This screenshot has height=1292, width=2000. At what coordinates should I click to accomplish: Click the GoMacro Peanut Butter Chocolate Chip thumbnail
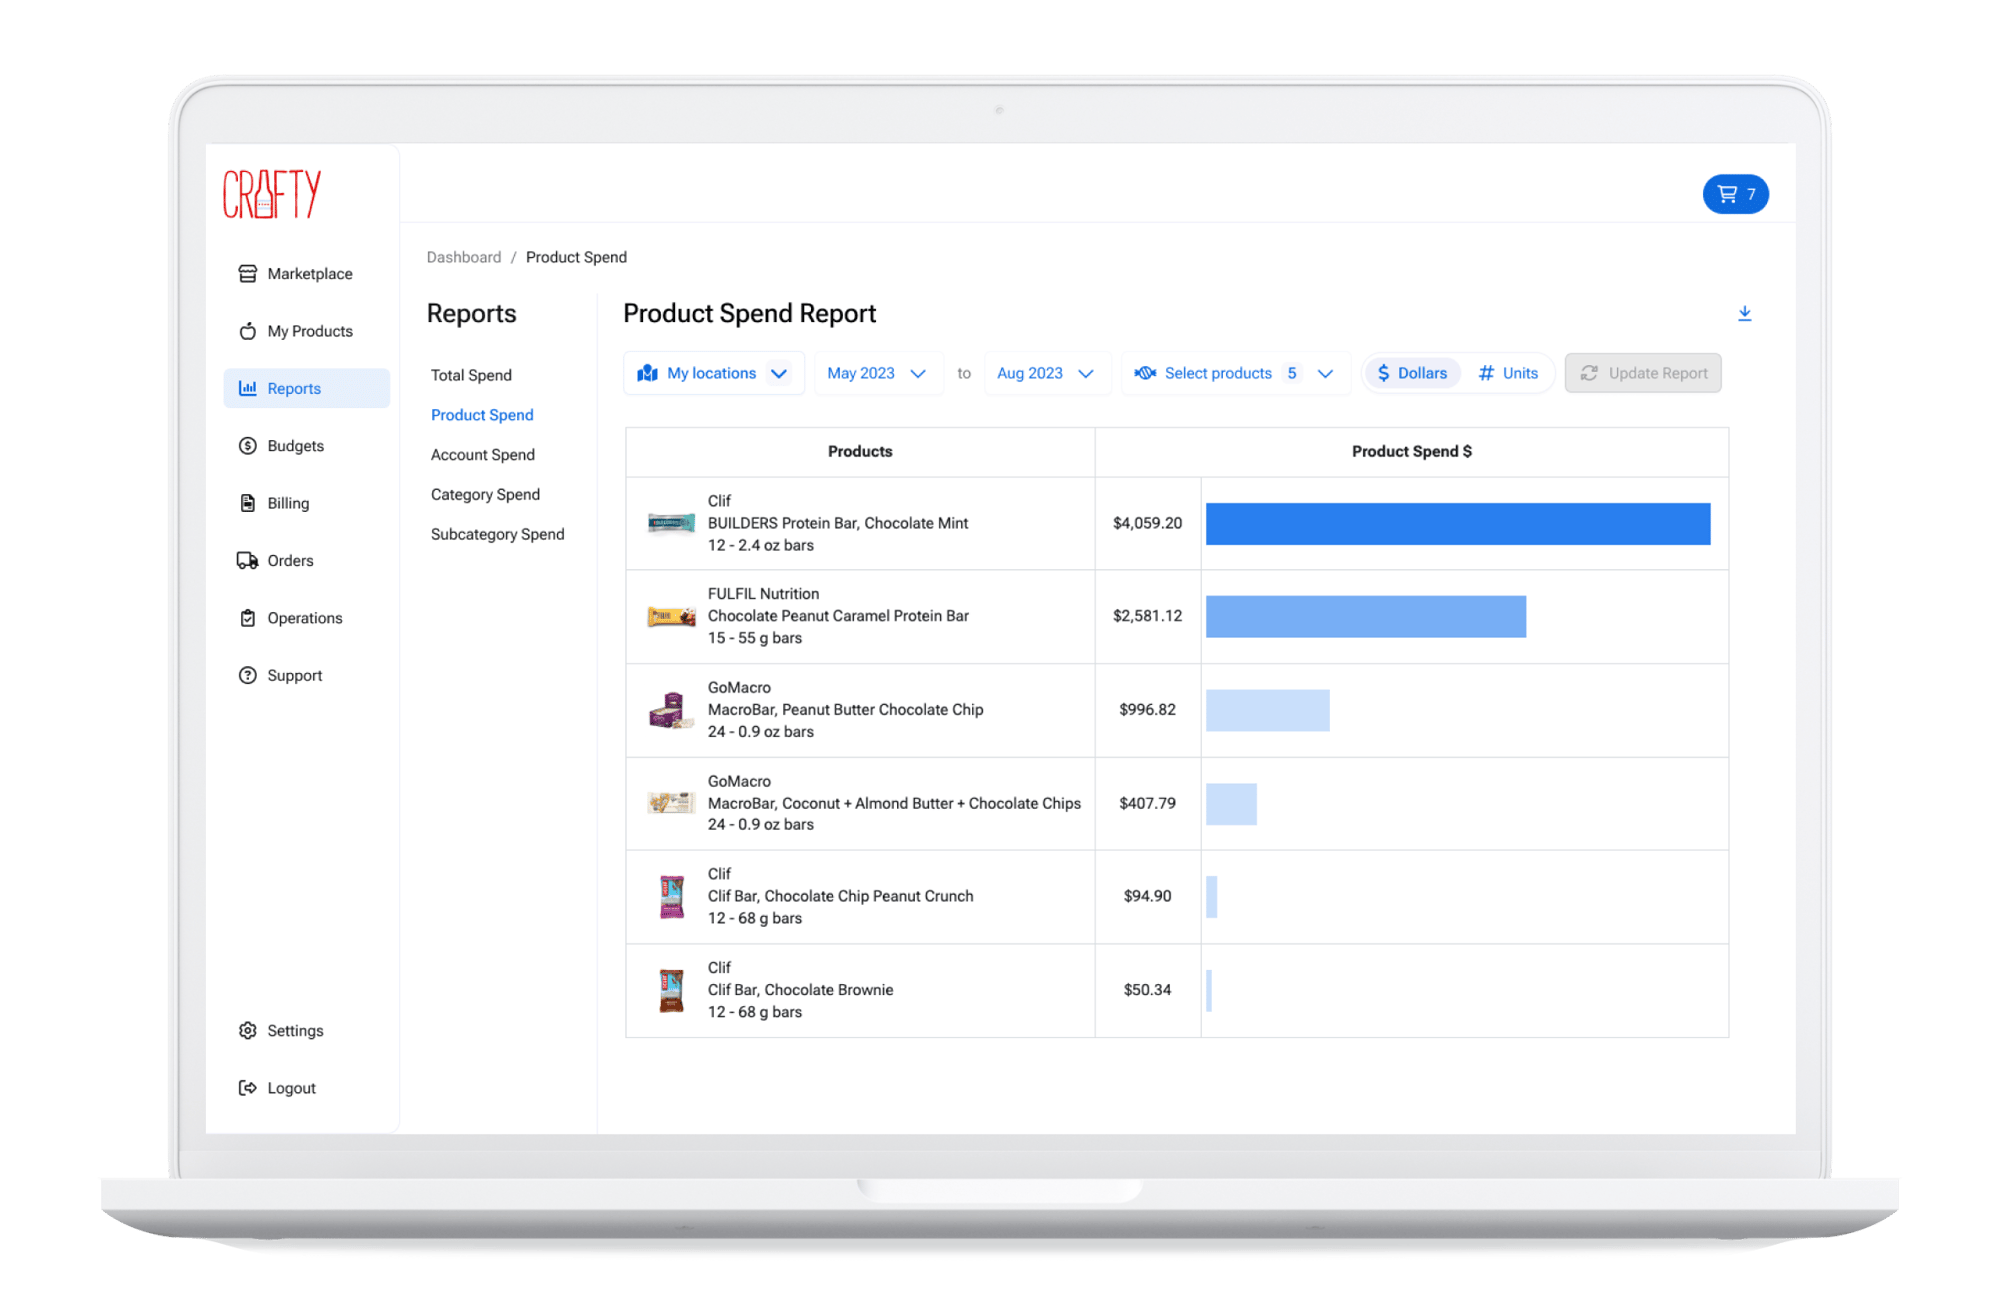pyautogui.click(x=671, y=710)
